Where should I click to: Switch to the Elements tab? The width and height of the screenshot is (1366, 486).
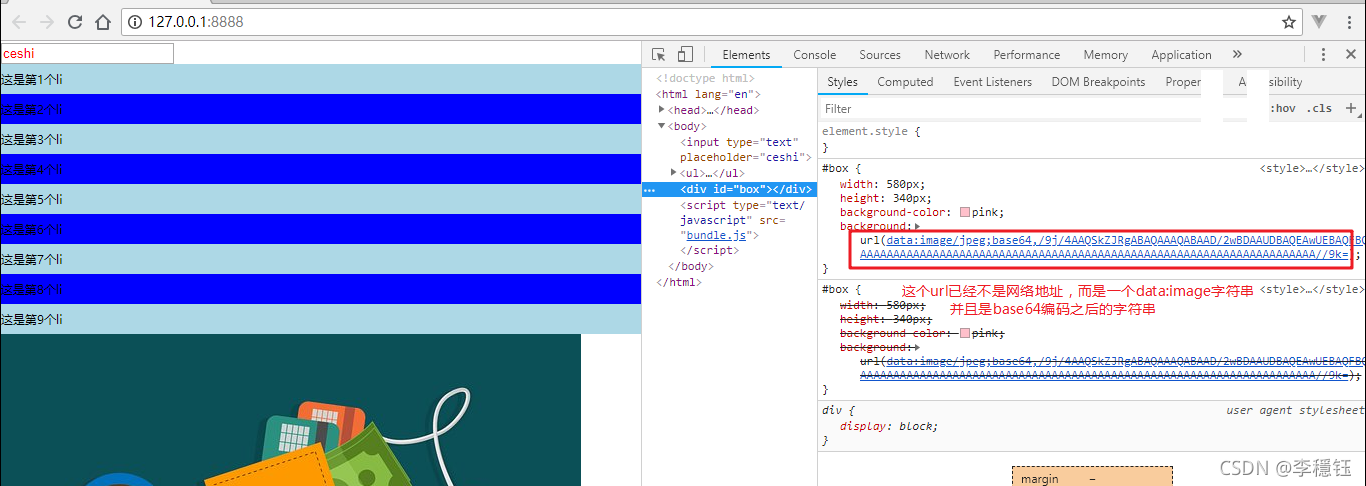[x=746, y=55]
